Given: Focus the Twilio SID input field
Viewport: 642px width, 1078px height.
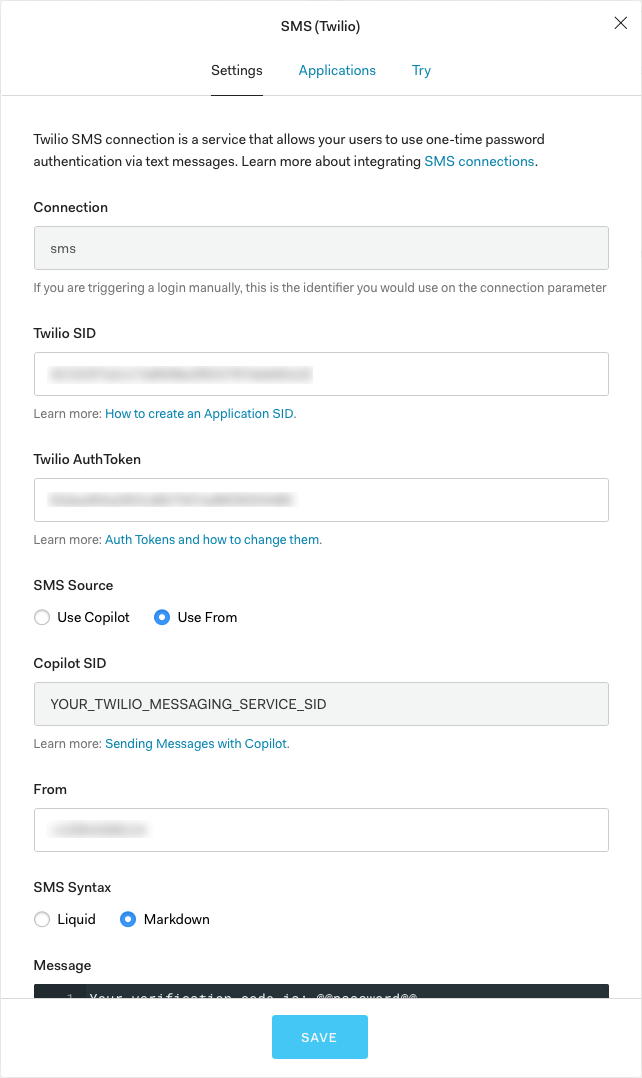Looking at the screenshot, I should click(321, 374).
